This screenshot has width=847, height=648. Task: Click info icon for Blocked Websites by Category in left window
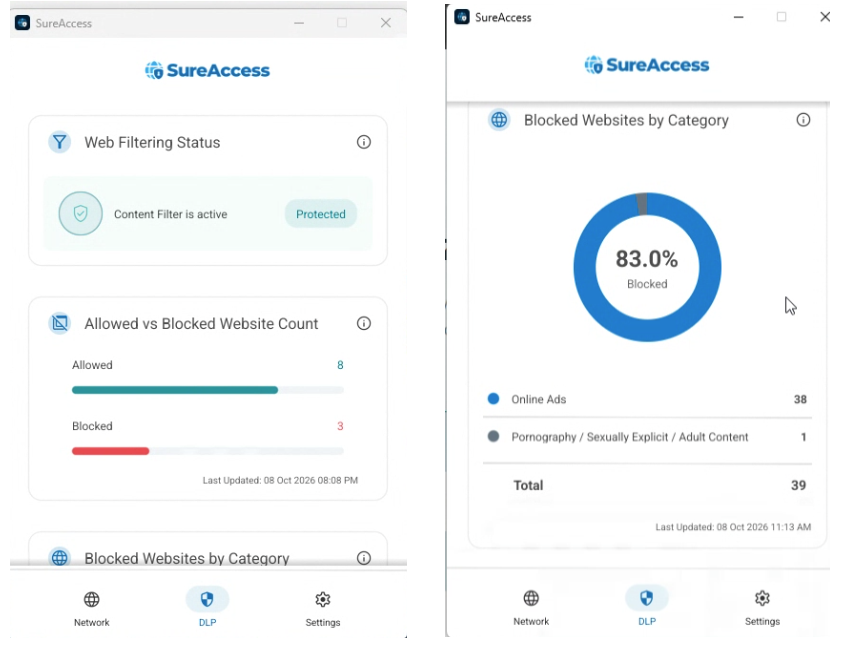tap(364, 558)
